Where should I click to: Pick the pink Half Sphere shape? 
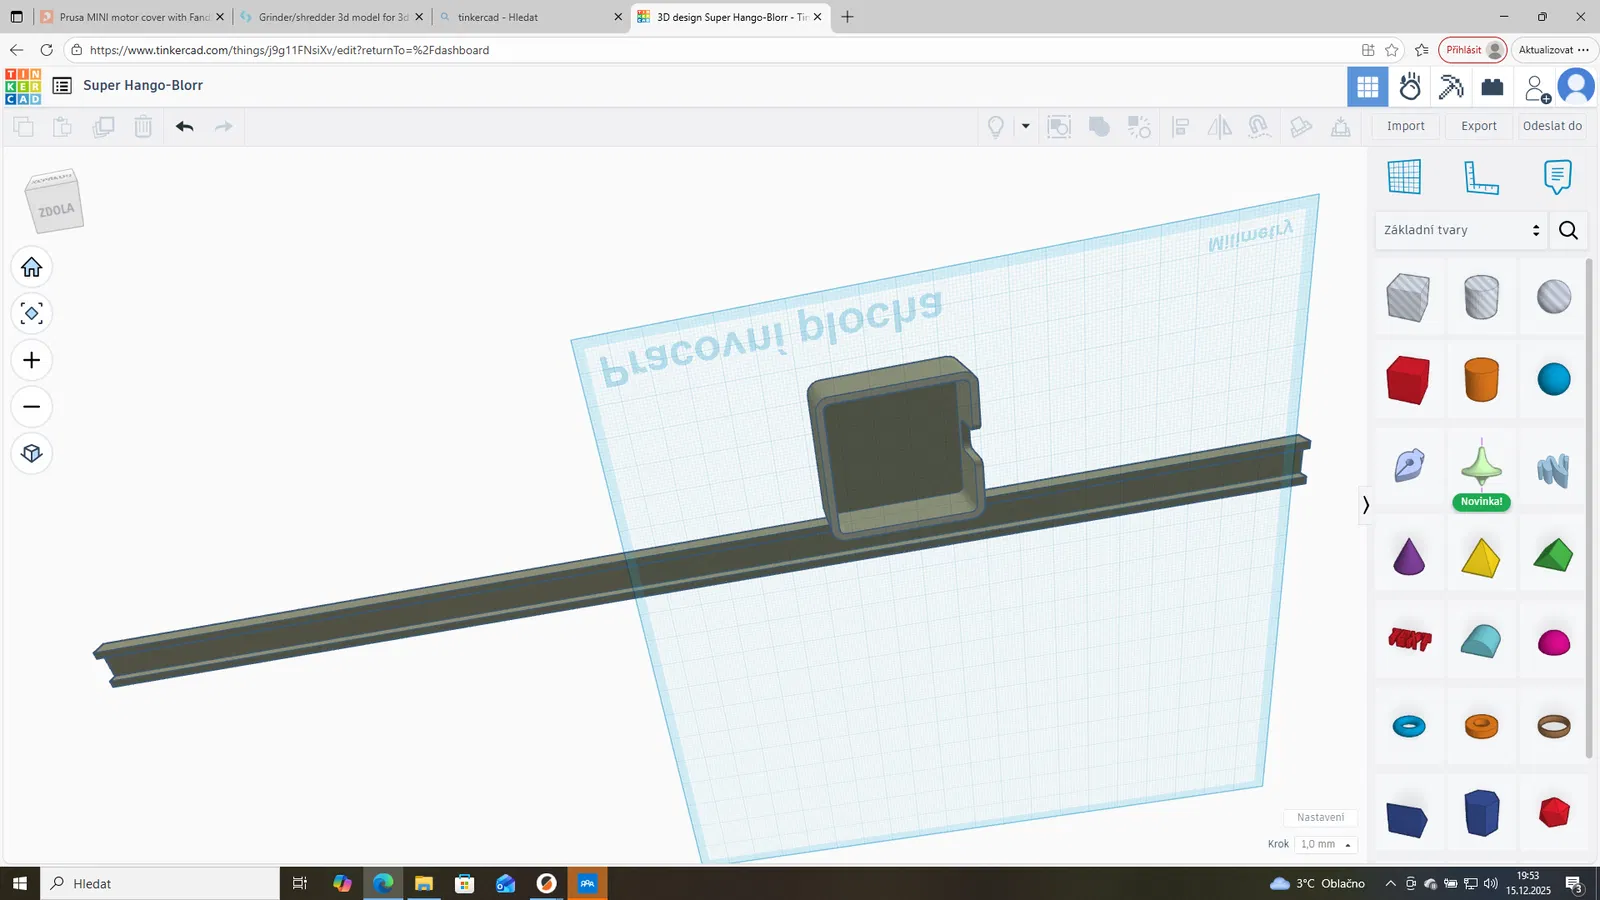pyautogui.click(x=1554, y=642)
